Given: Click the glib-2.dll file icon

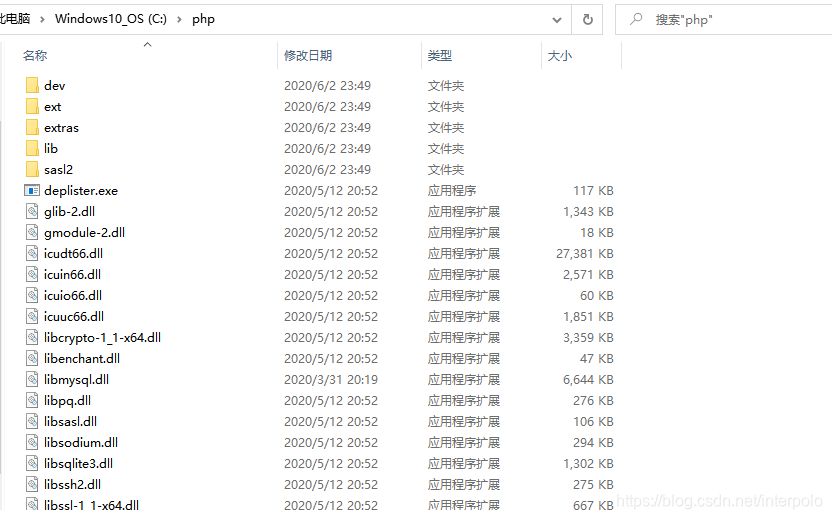Looking at the screenshot, I should click(32, 212).
